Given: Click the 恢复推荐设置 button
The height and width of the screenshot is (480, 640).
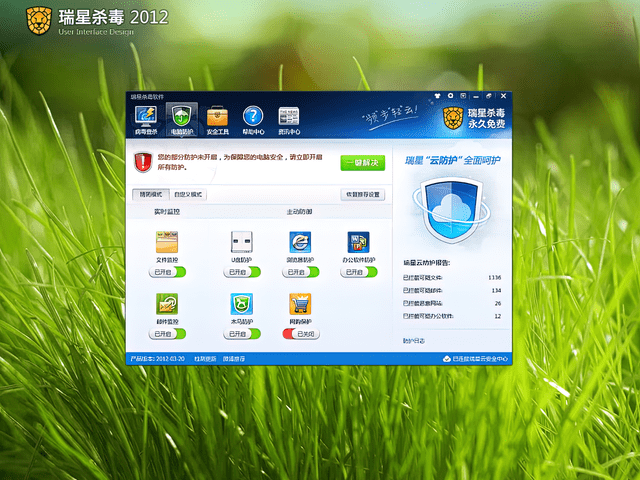Looking at the screenshot, I should point(363,195).
